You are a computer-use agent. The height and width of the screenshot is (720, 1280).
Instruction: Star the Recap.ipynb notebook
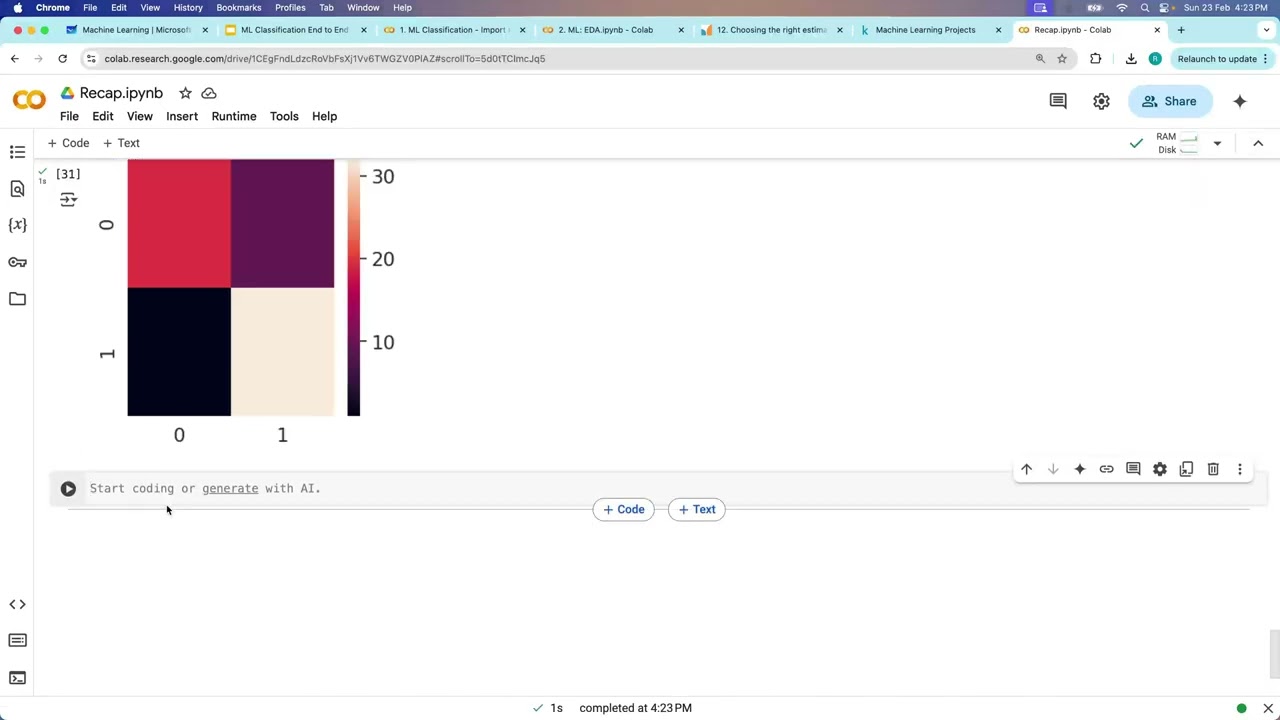[x=185, y=93]
